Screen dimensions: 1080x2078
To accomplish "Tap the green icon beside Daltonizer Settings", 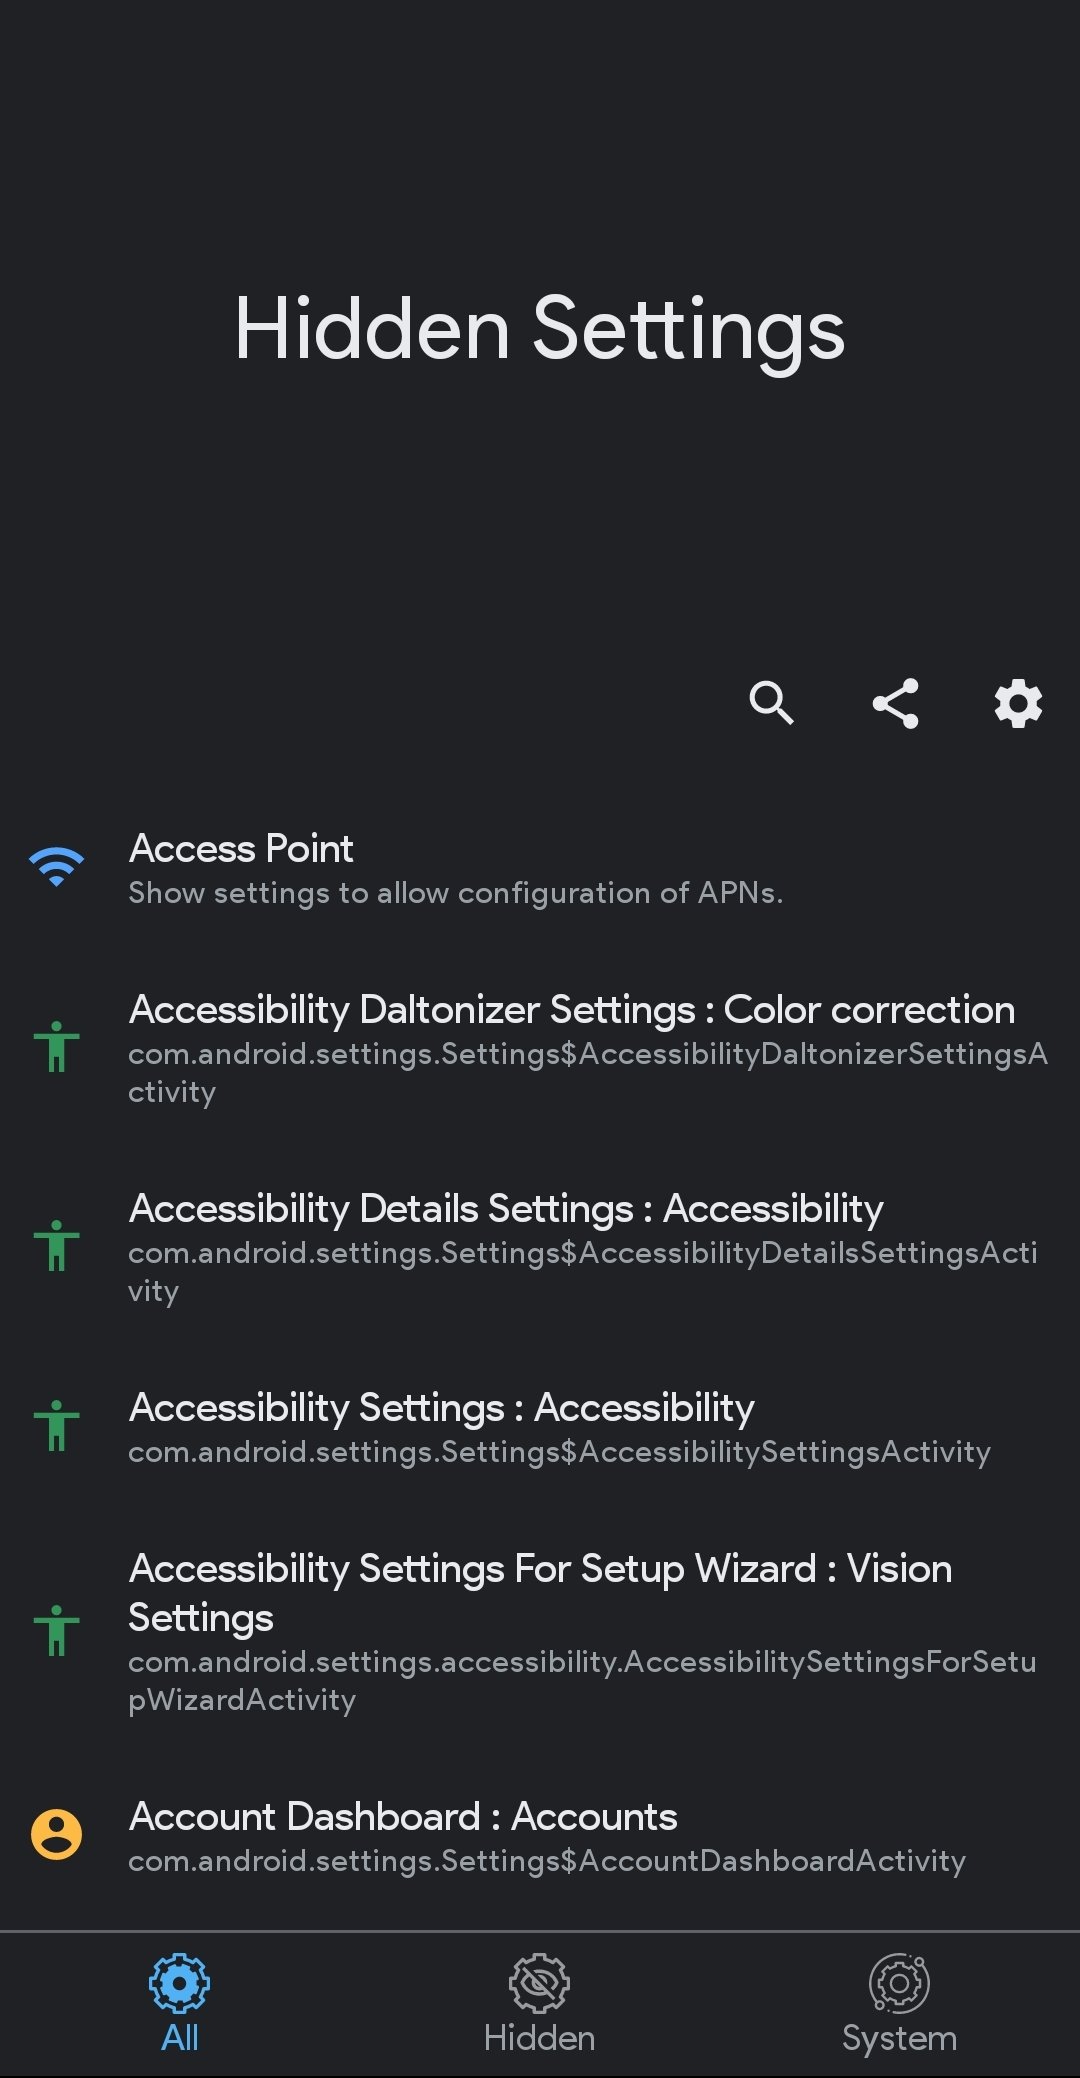I will pyautogui.click(x=57, y=1047).
